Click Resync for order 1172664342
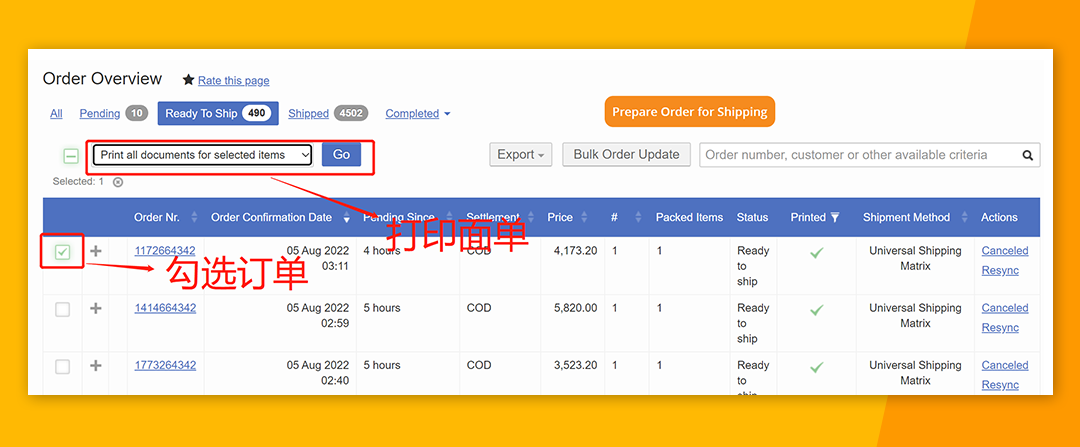 click(1000, 271)
